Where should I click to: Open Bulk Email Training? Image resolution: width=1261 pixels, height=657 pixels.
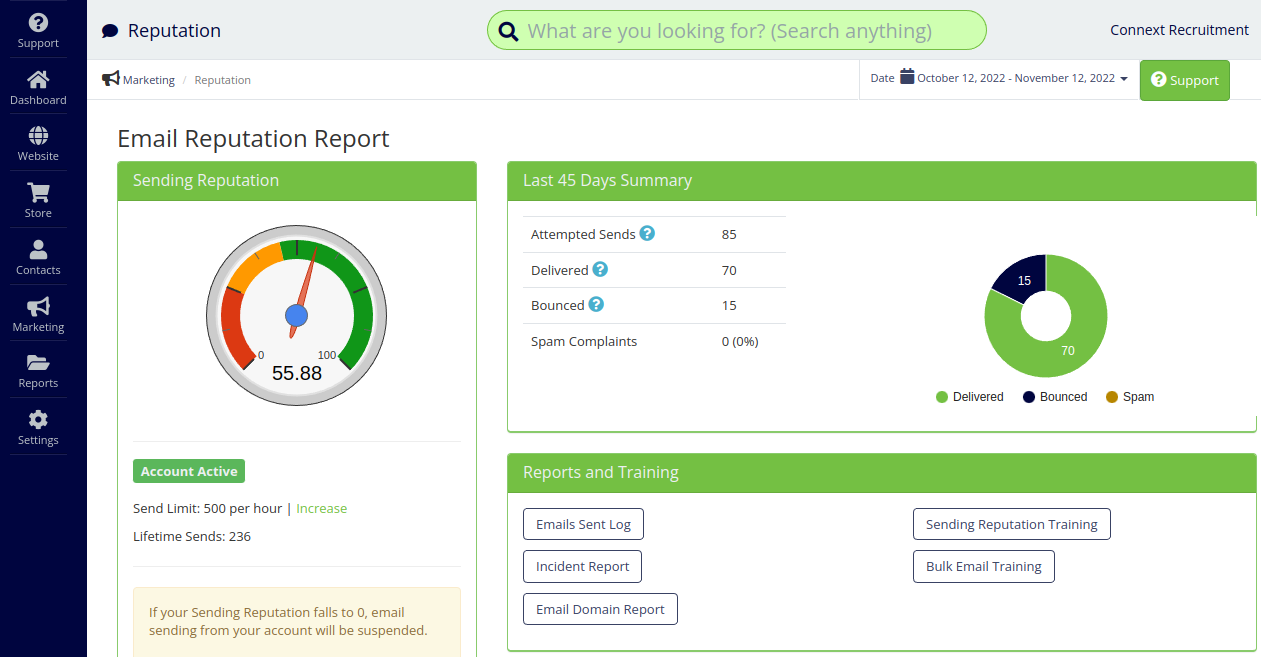pos(983,566)
